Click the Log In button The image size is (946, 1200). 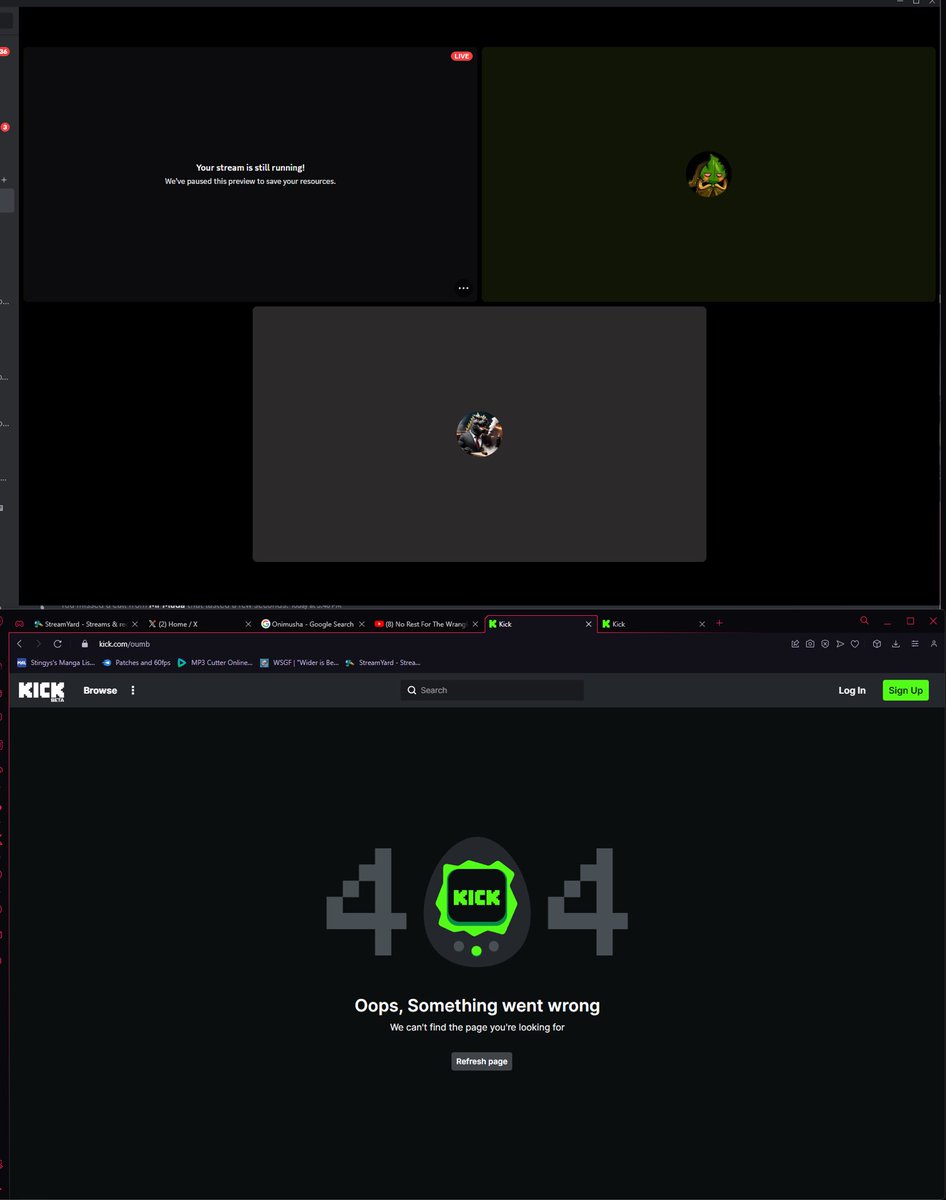pos(852,691)
